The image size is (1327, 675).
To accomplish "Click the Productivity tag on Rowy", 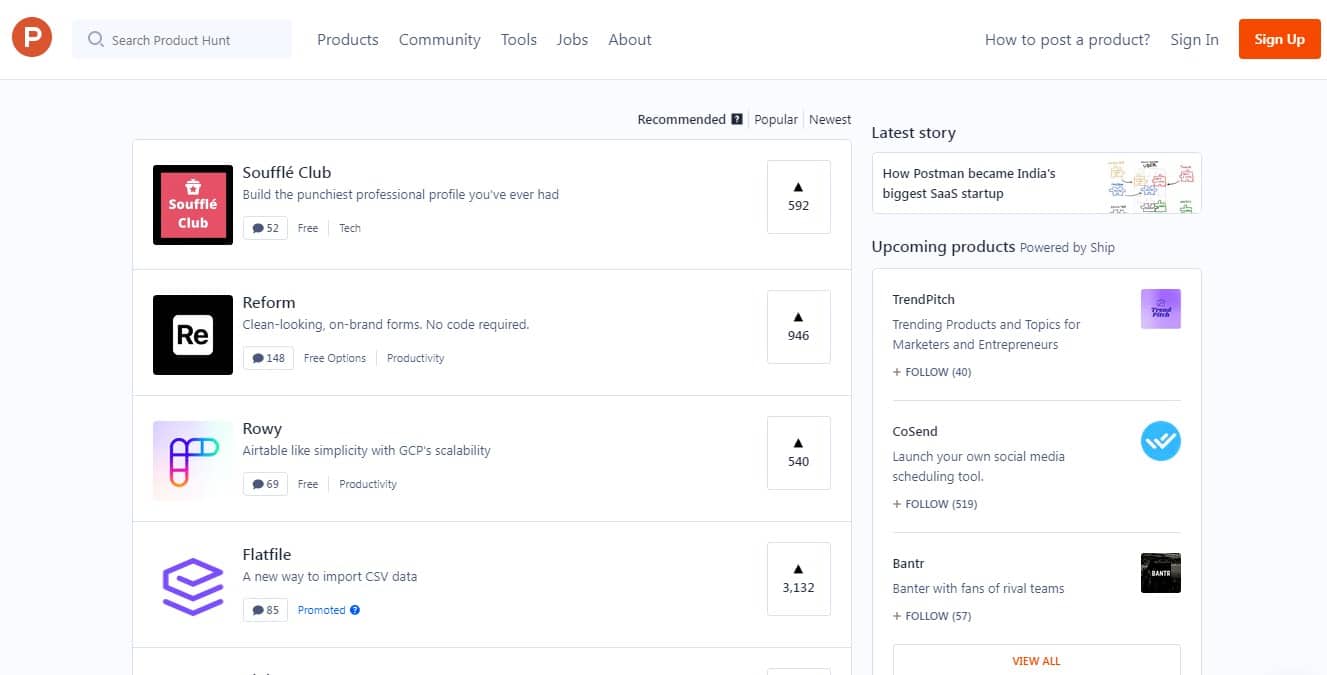I will (x=368, y=484).
